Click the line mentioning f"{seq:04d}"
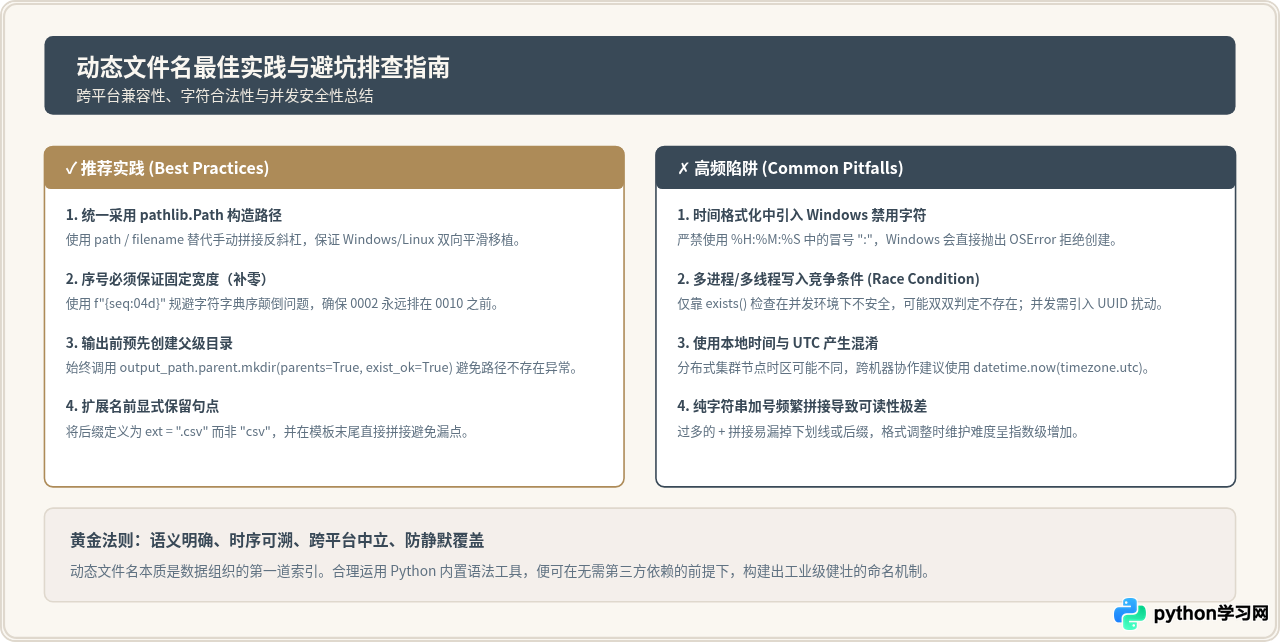 coord(282,304)
